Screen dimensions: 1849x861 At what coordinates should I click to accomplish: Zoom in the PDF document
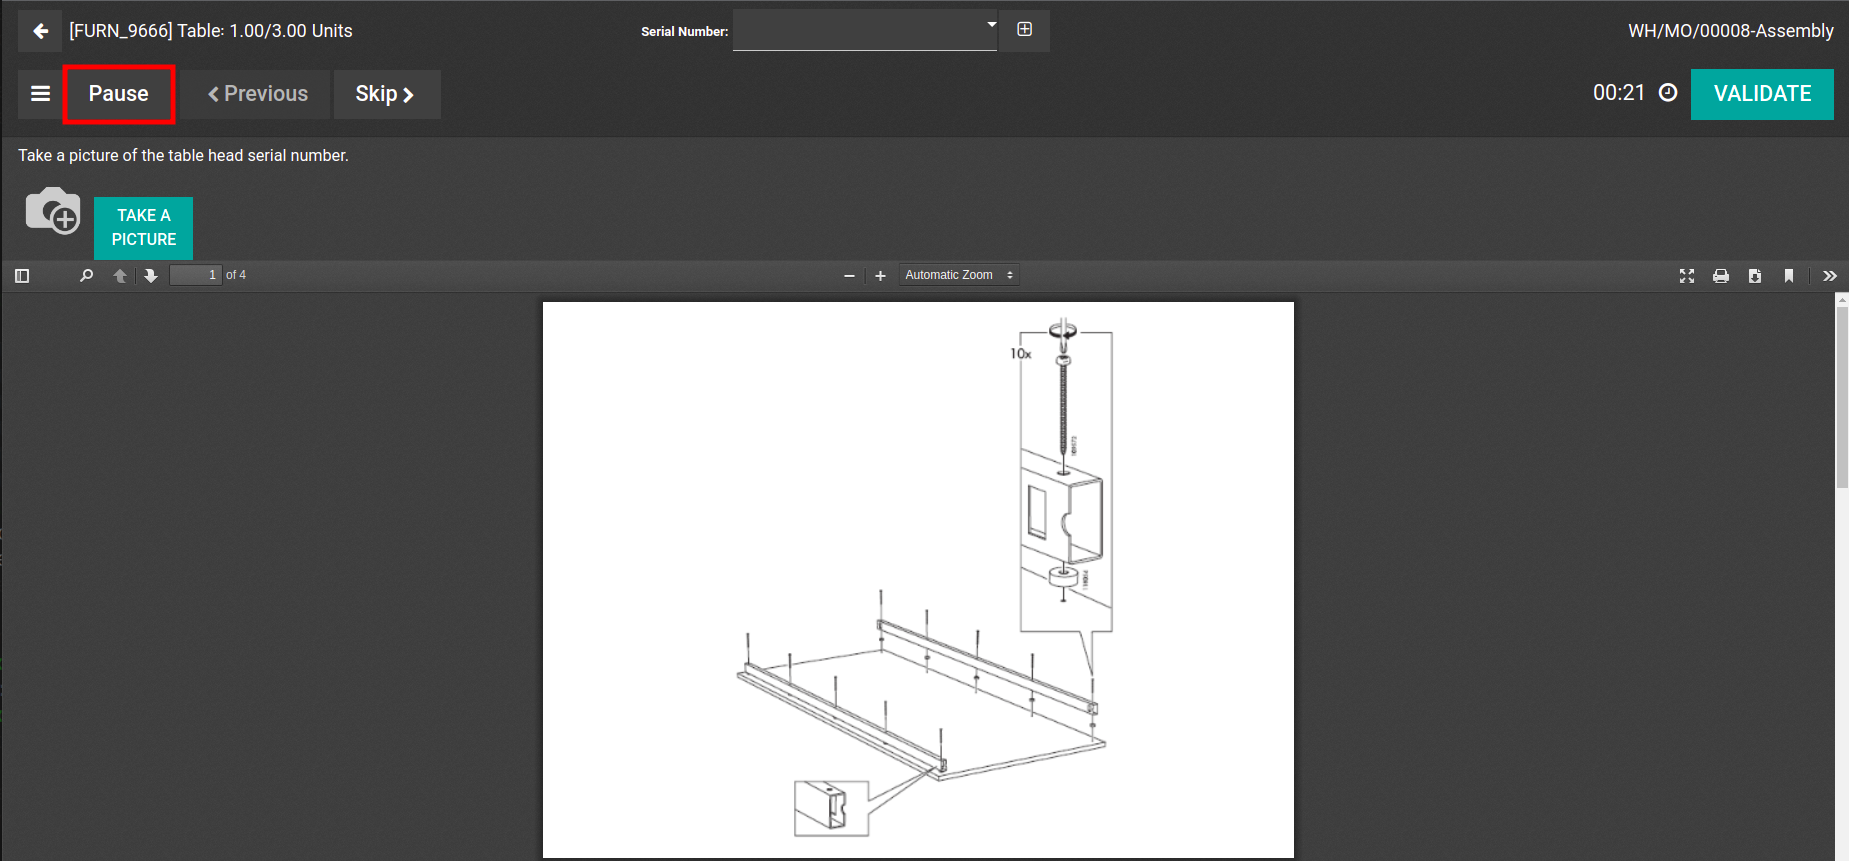coord(880,276)
